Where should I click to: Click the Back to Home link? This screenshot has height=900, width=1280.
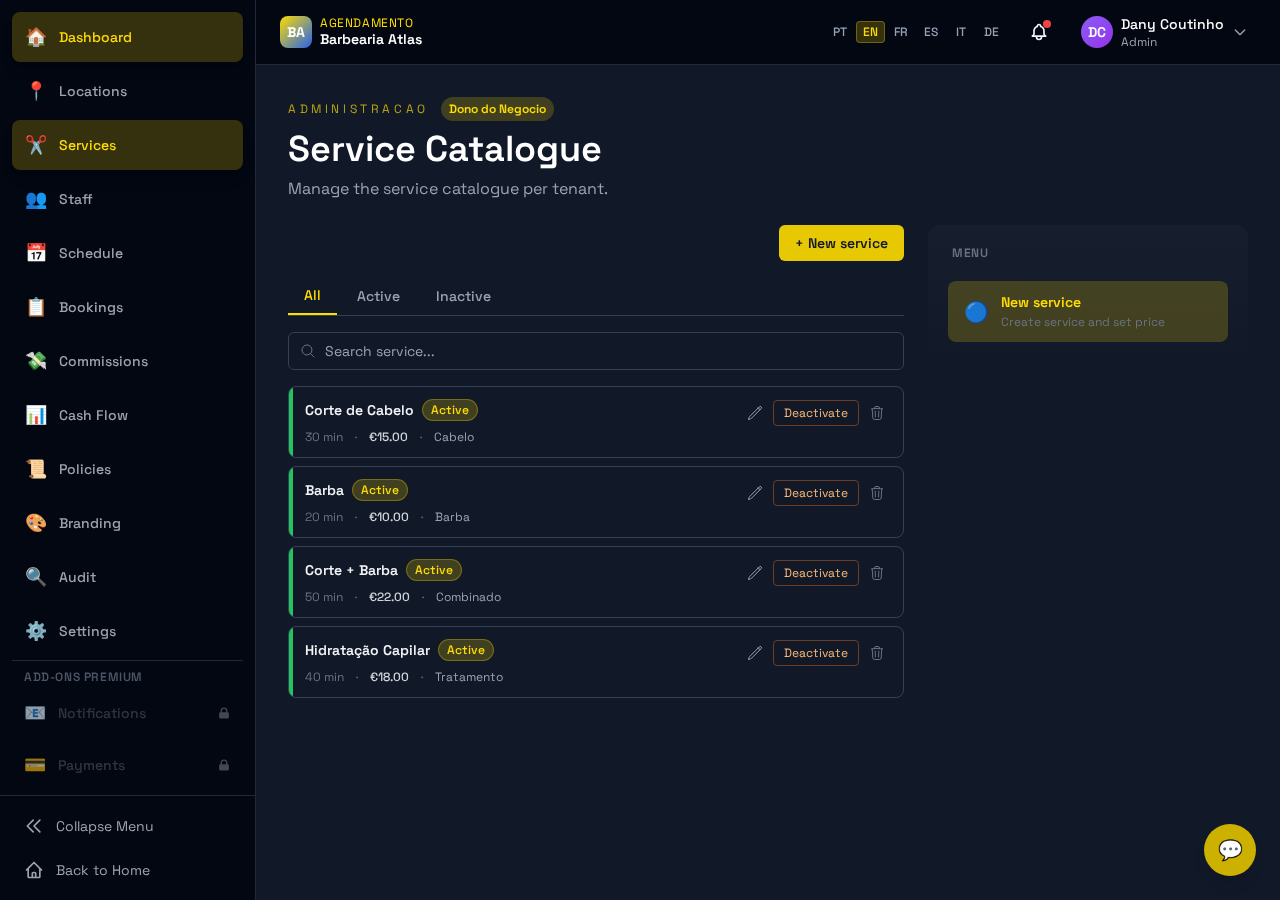coord(103,870)
